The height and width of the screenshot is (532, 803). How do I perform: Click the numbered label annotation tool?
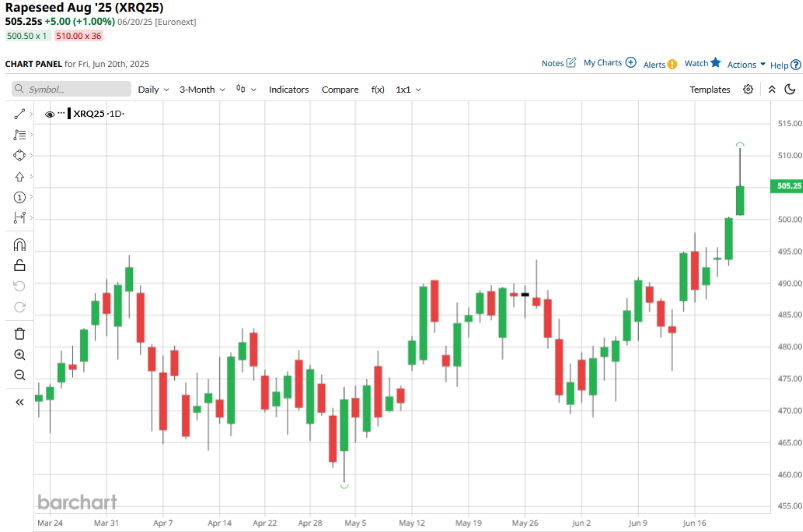tap(19, 197)
